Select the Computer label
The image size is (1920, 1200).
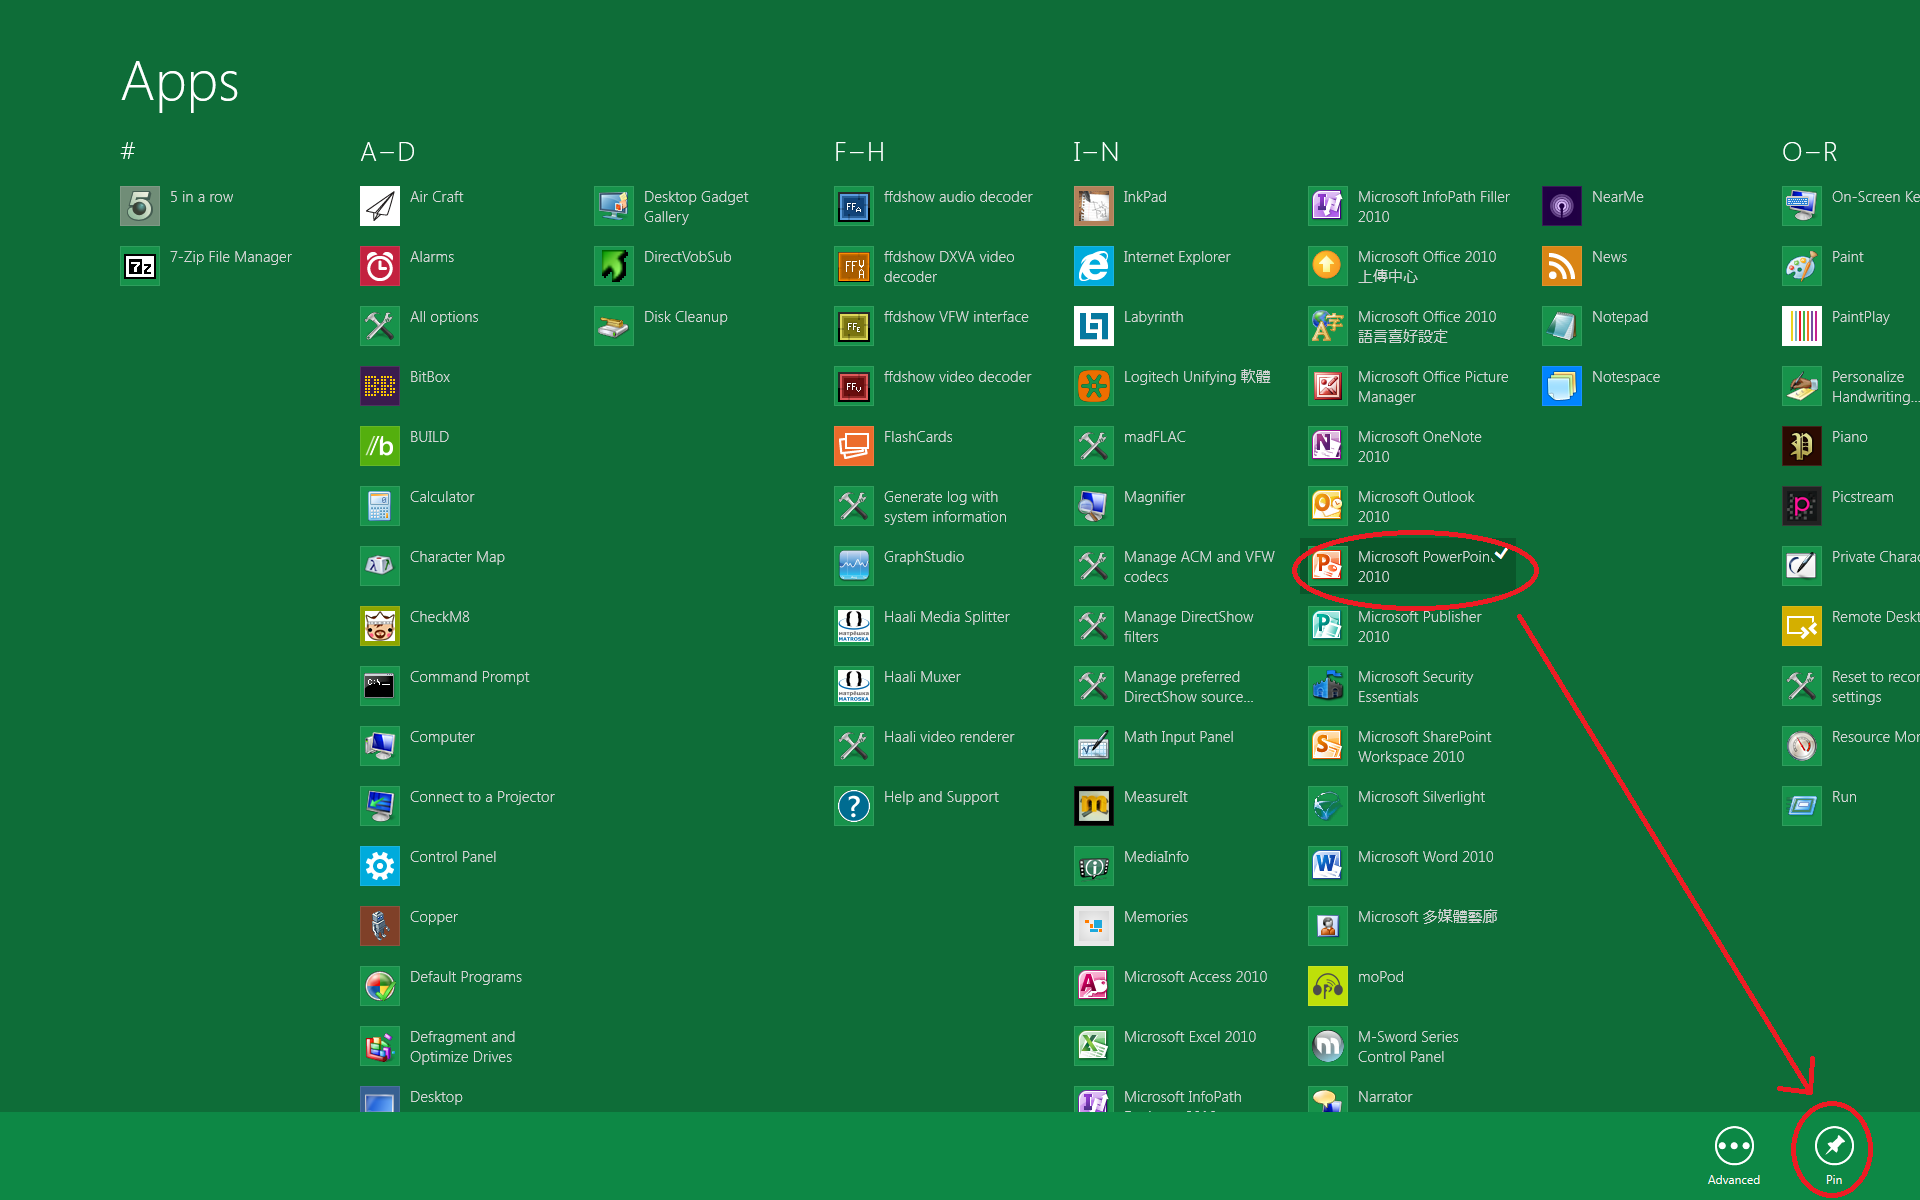pos(442,737)
